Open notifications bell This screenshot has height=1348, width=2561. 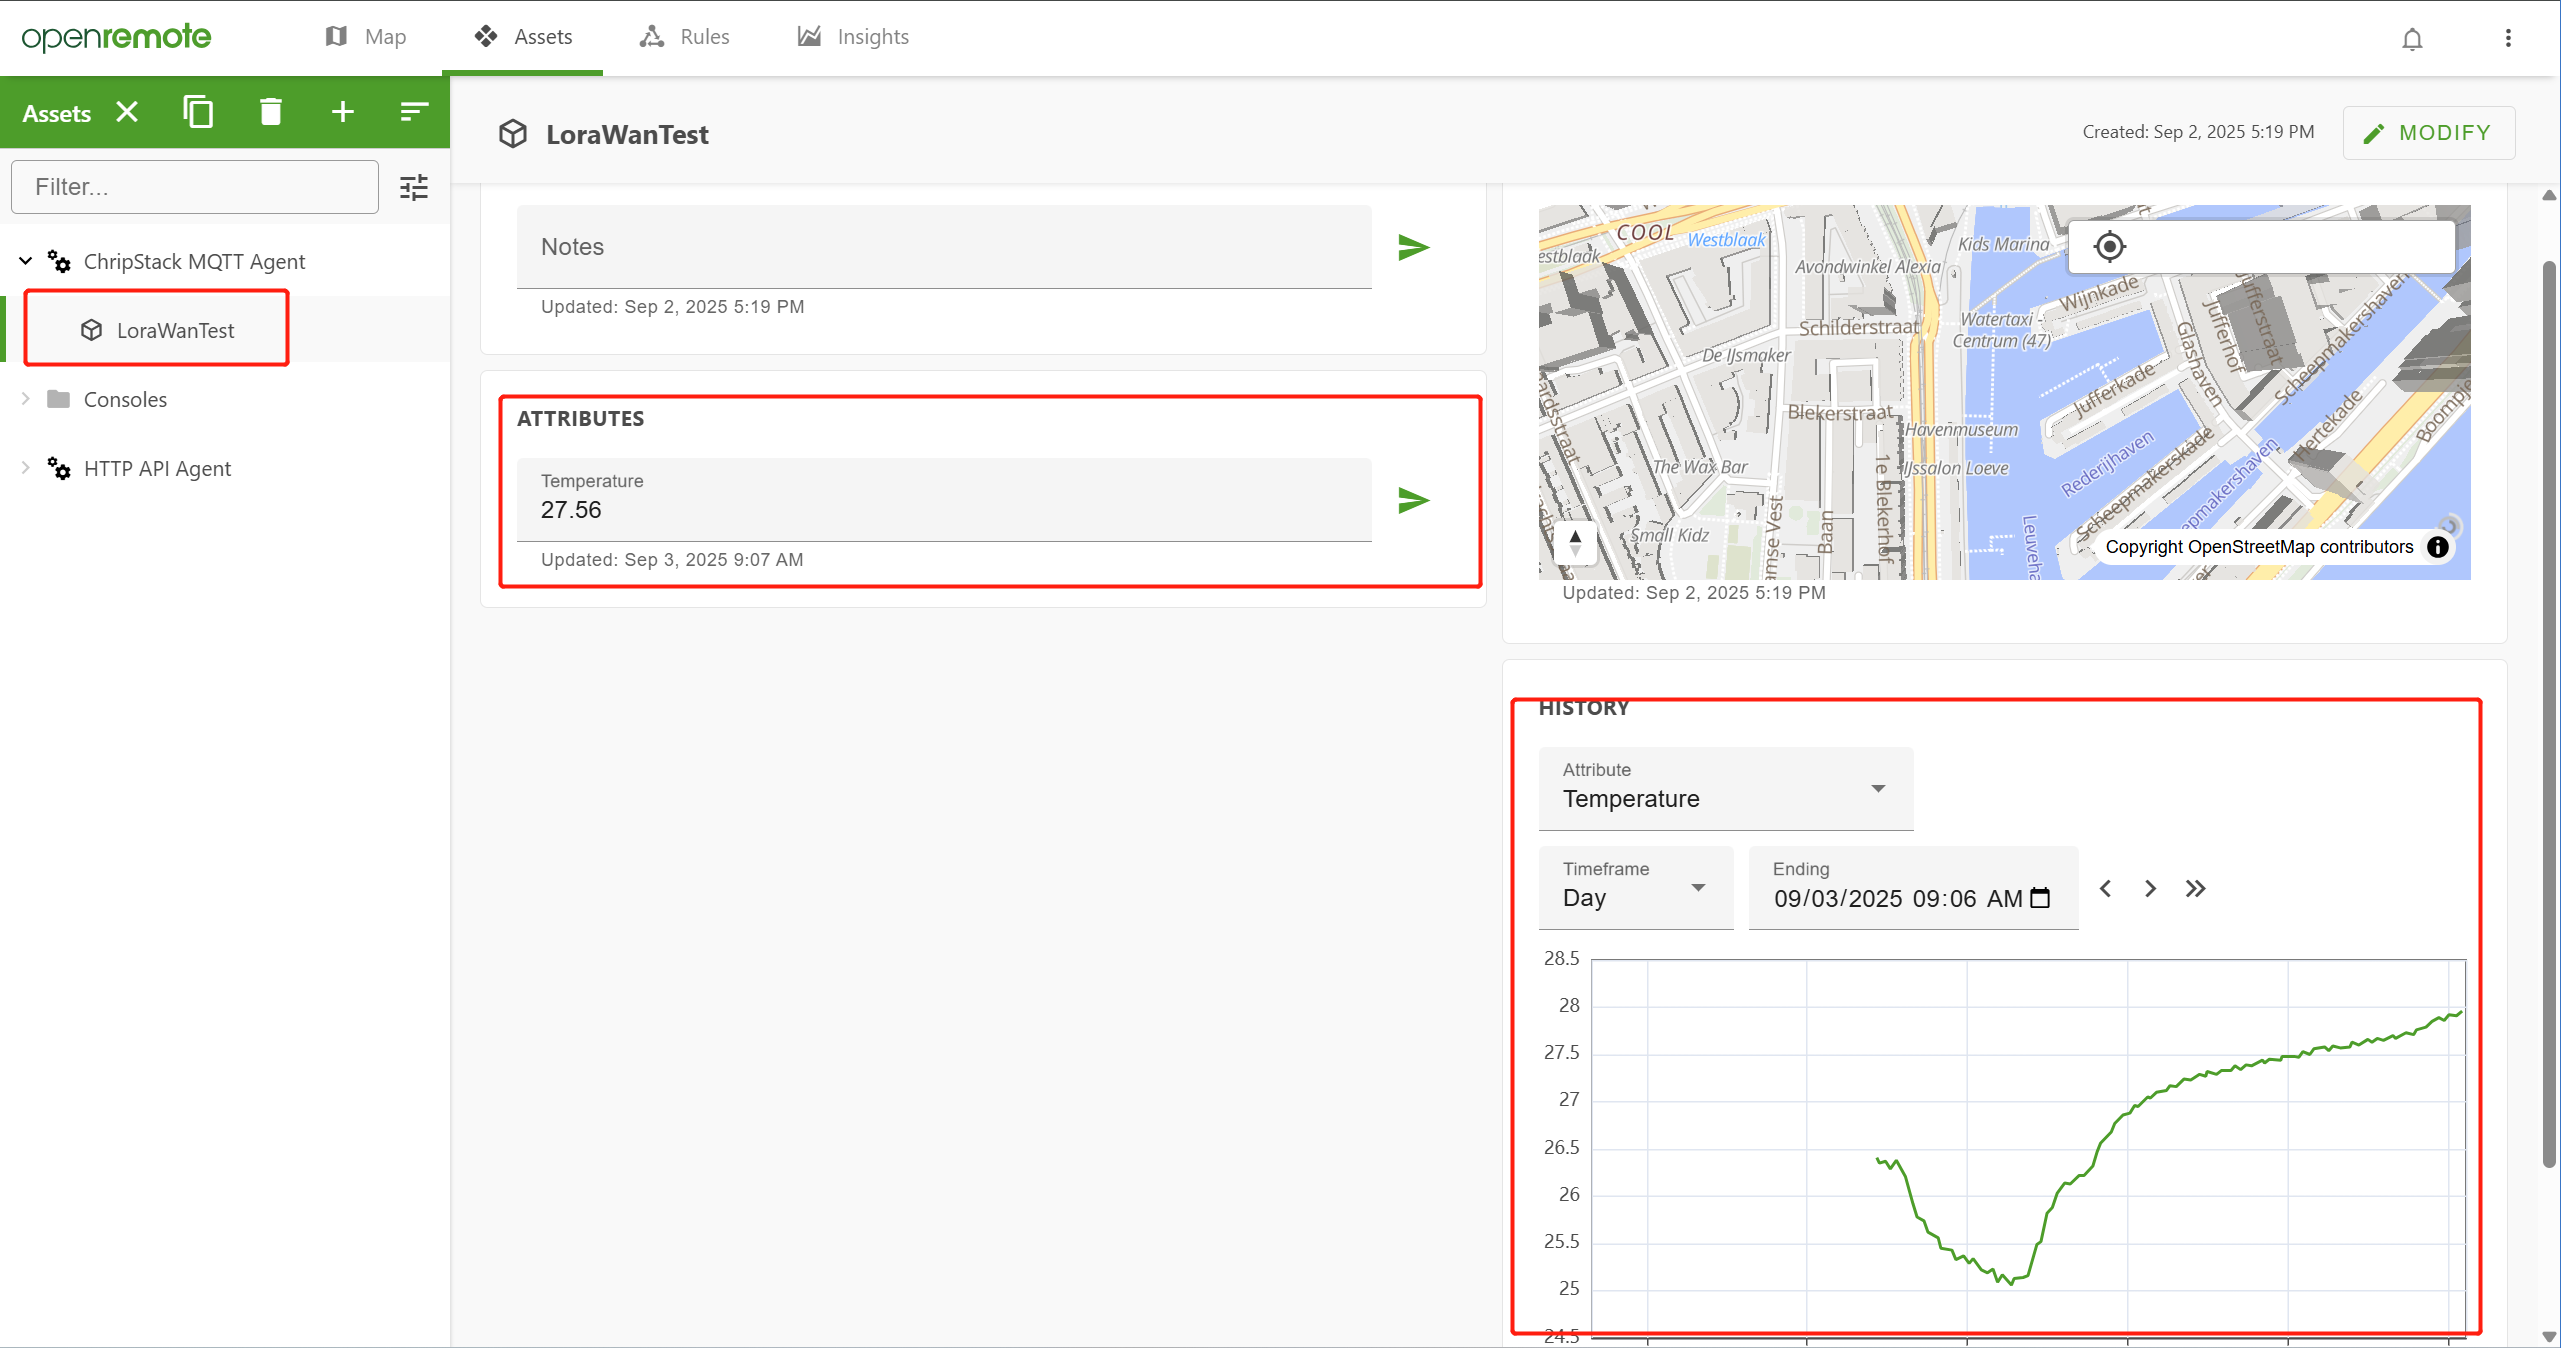(2412, 39)
